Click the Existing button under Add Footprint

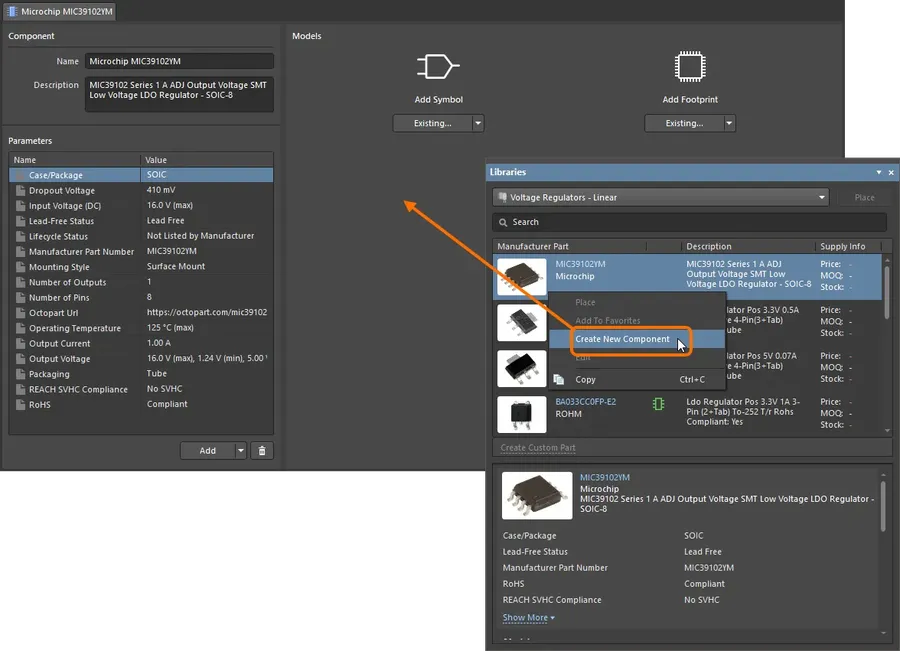684,123
